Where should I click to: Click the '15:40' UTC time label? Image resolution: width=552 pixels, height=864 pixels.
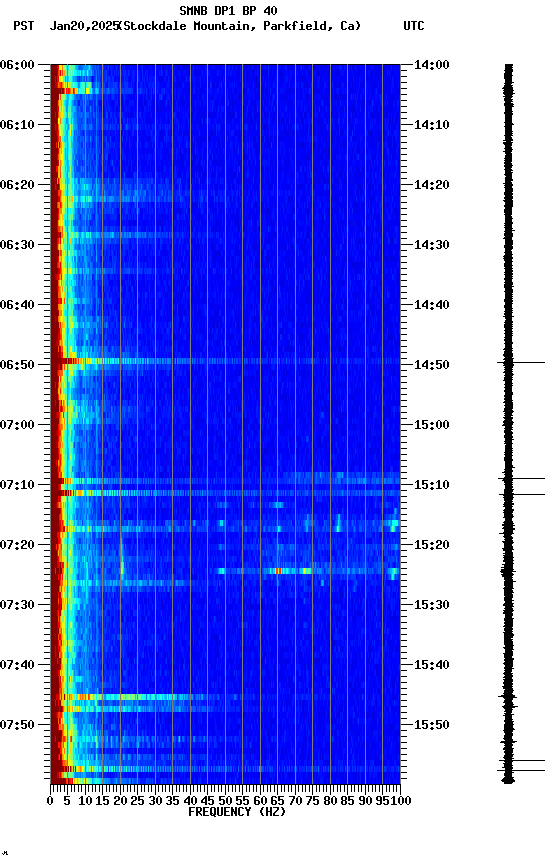click(432, 665)
